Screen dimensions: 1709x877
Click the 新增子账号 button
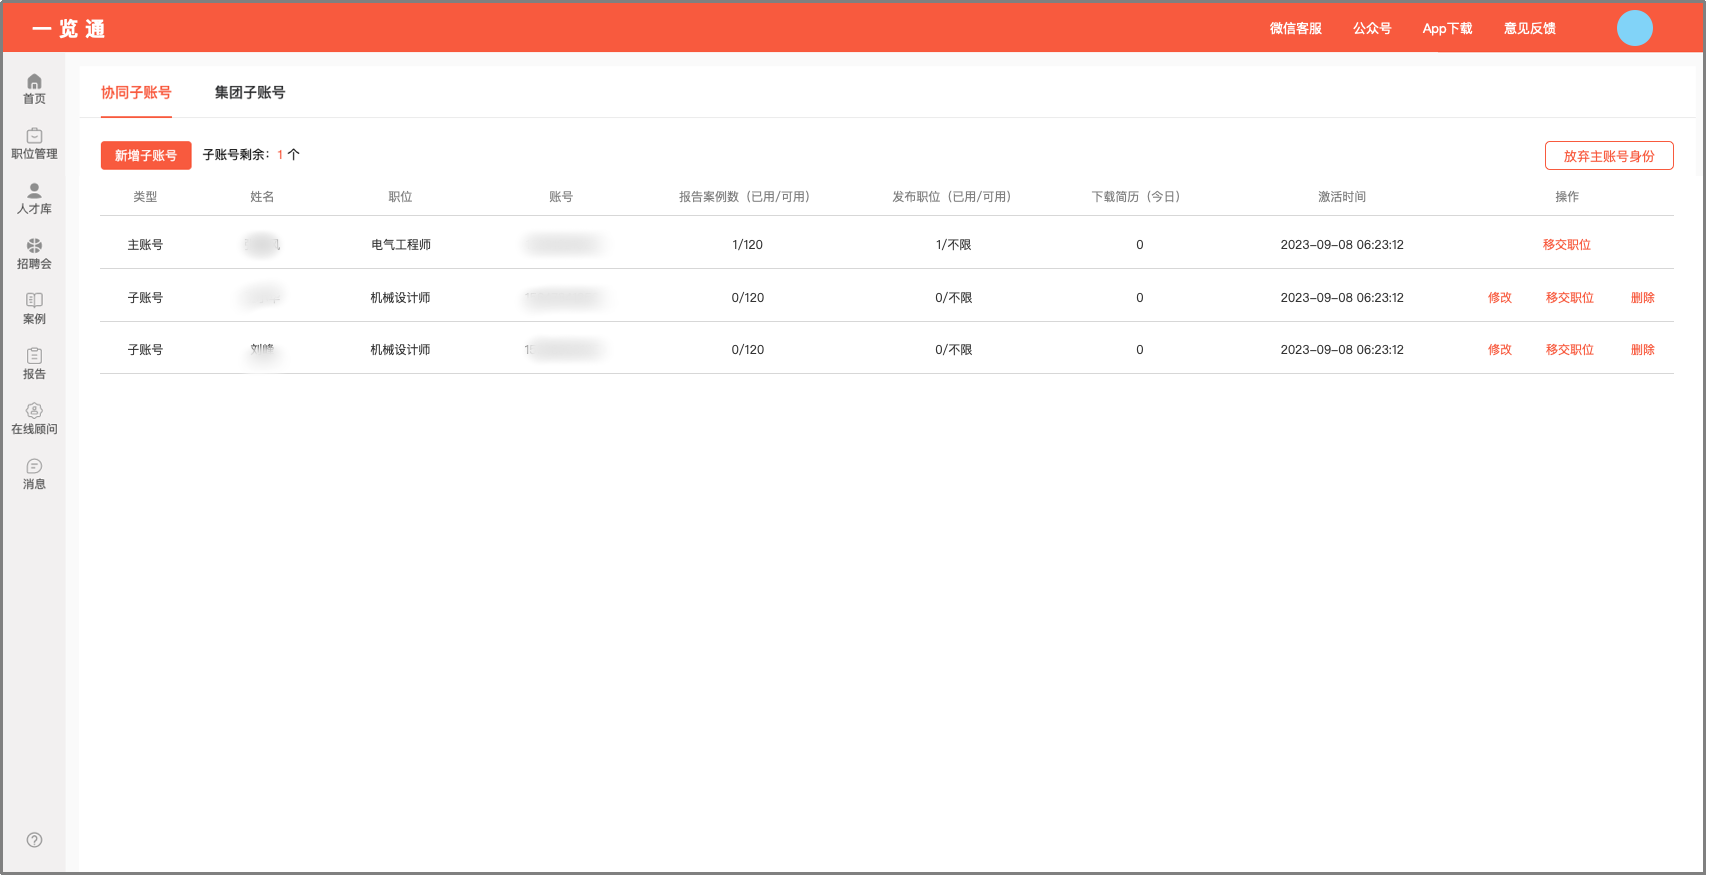coord(146,155)
